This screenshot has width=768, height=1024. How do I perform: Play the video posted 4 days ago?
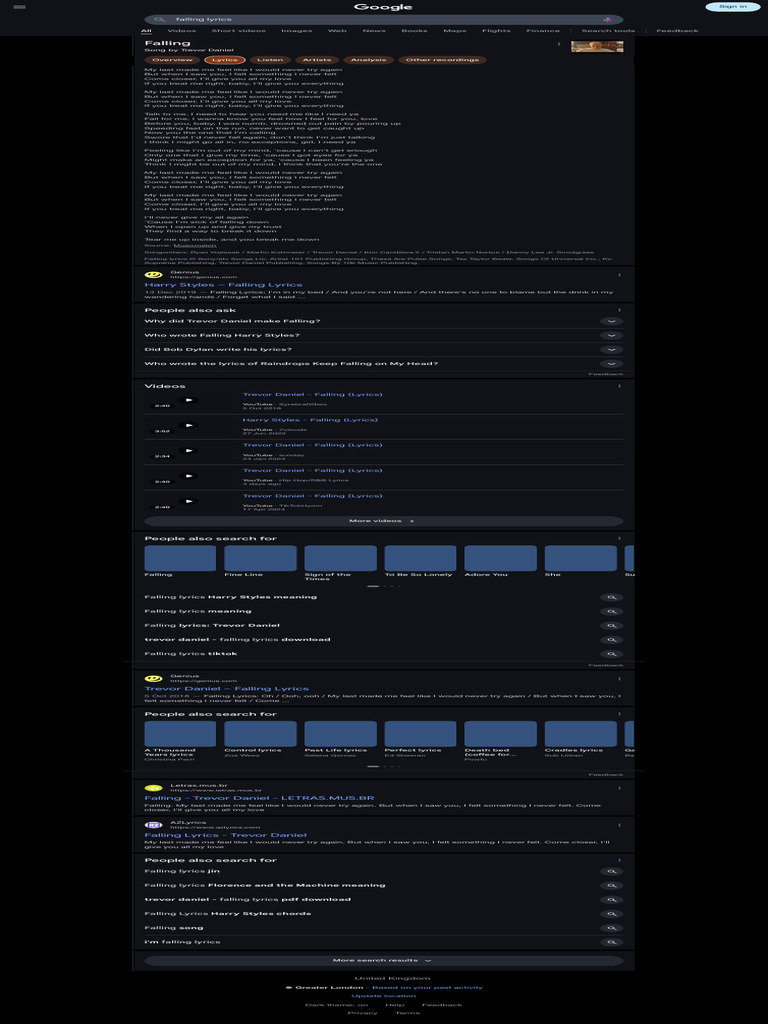(x=188, y=476)
